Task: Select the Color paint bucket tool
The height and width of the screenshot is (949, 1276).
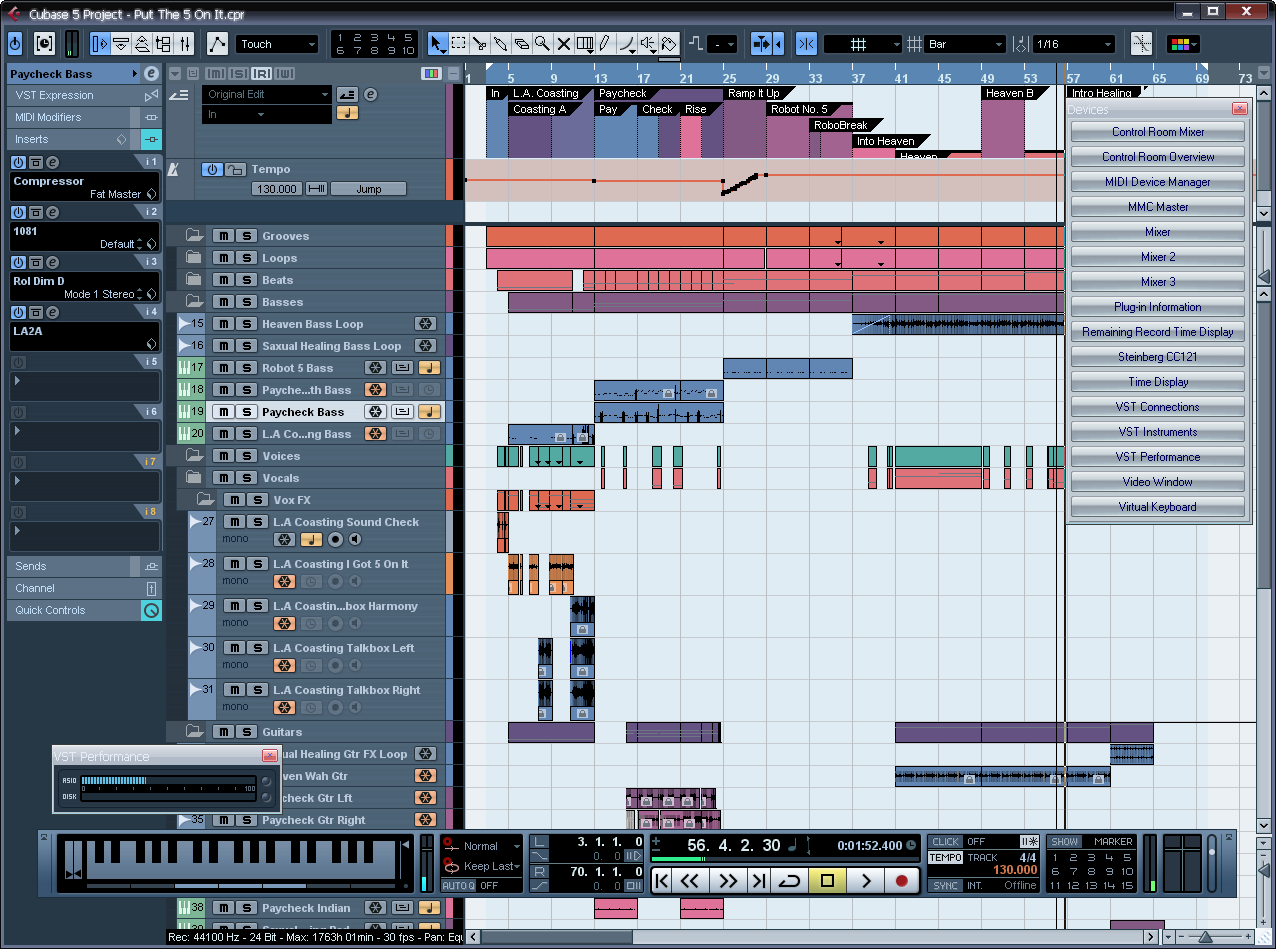Action: [670, 44]
